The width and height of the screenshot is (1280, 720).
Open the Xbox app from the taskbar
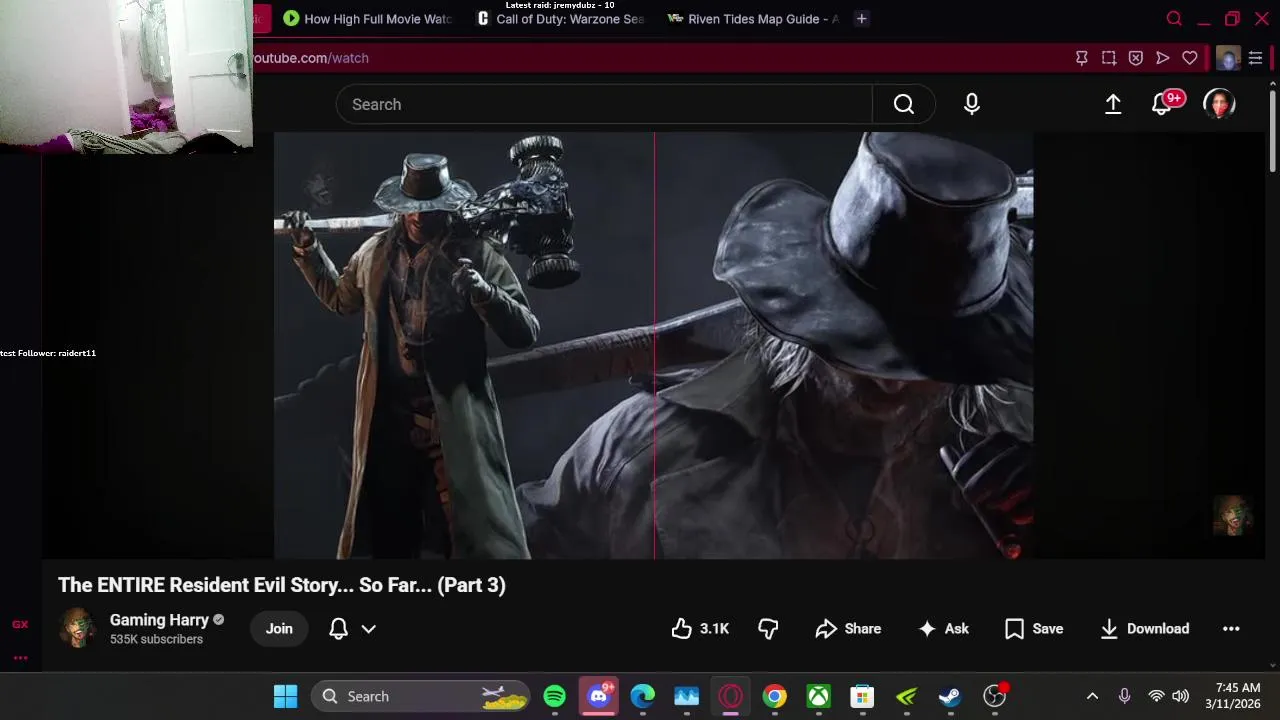(x=819, y=696)
